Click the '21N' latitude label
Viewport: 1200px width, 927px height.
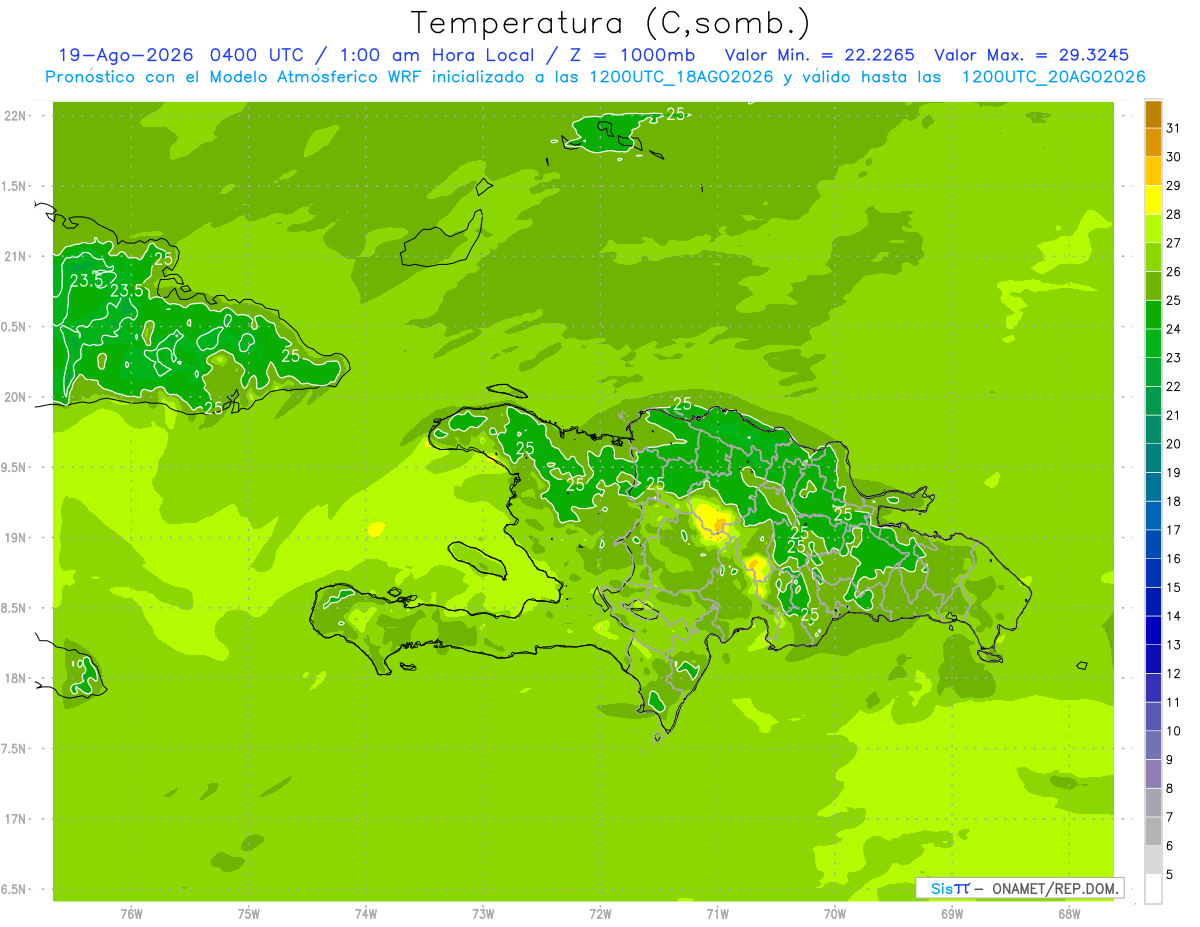coord(15,257)
